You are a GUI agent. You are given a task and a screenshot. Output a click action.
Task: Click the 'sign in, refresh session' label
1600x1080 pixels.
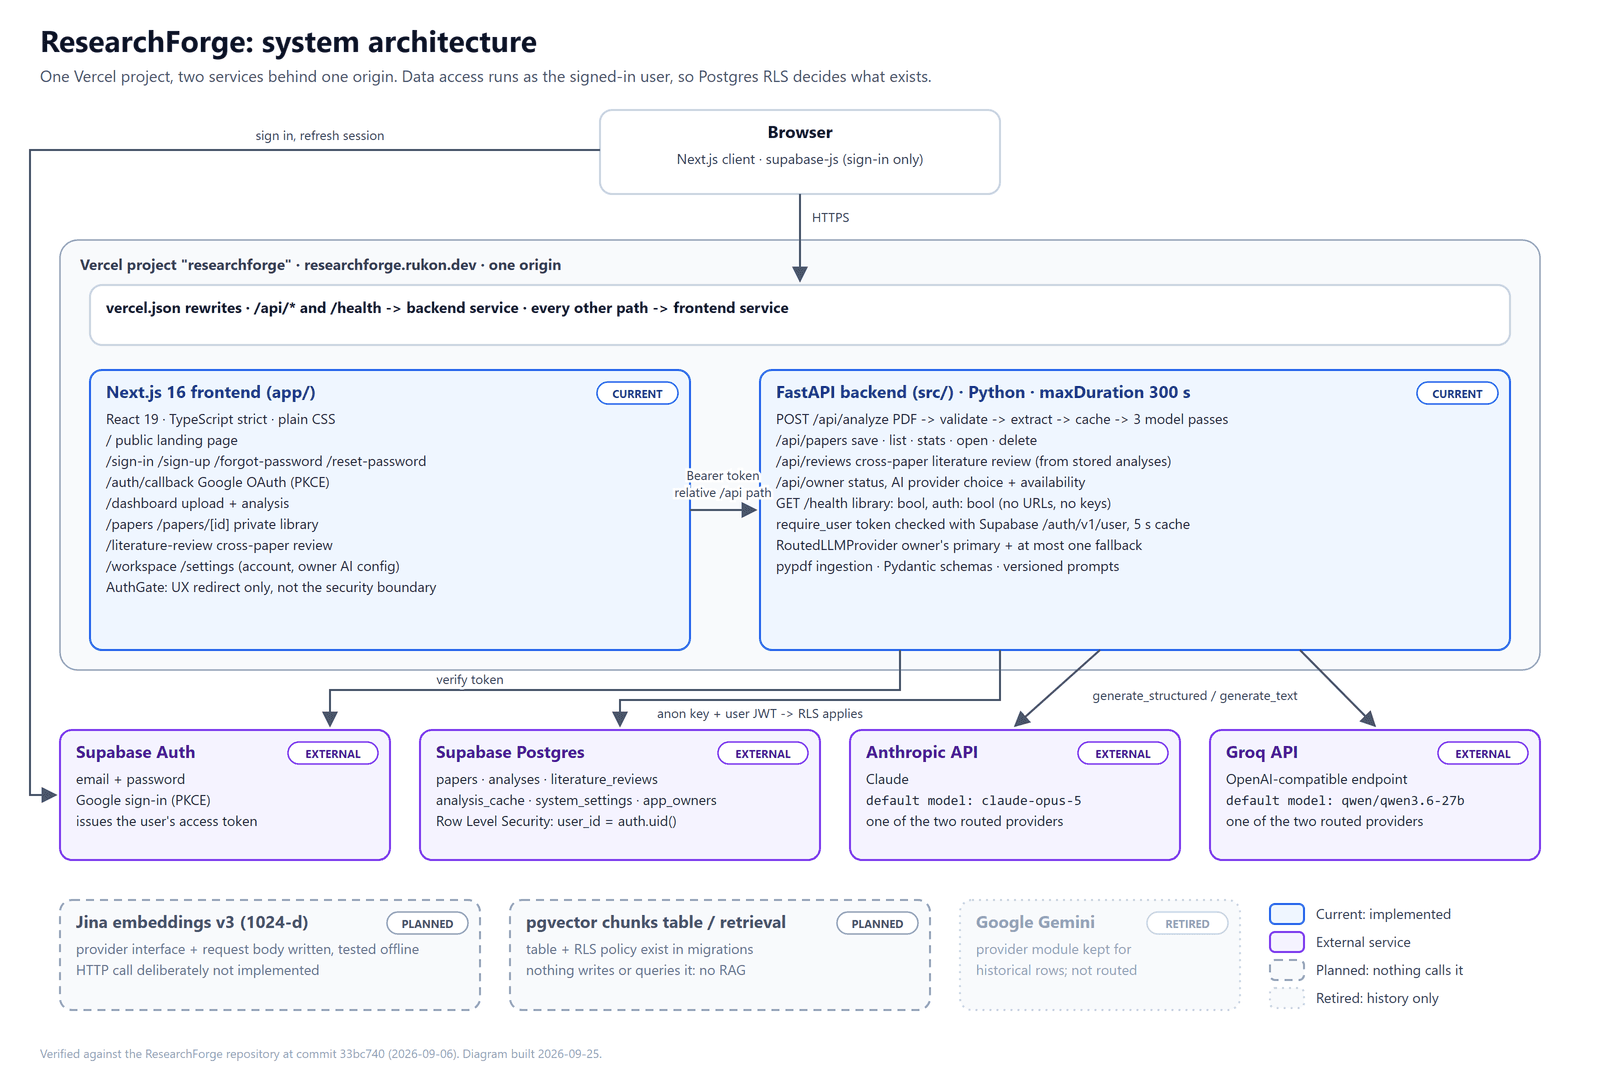click(320, 136)
